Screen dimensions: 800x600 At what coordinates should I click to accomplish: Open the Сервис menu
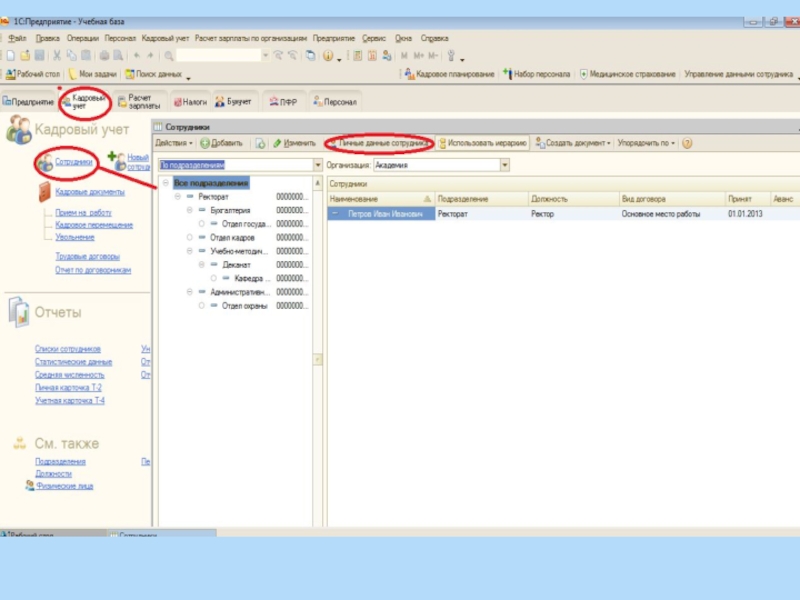374,37
